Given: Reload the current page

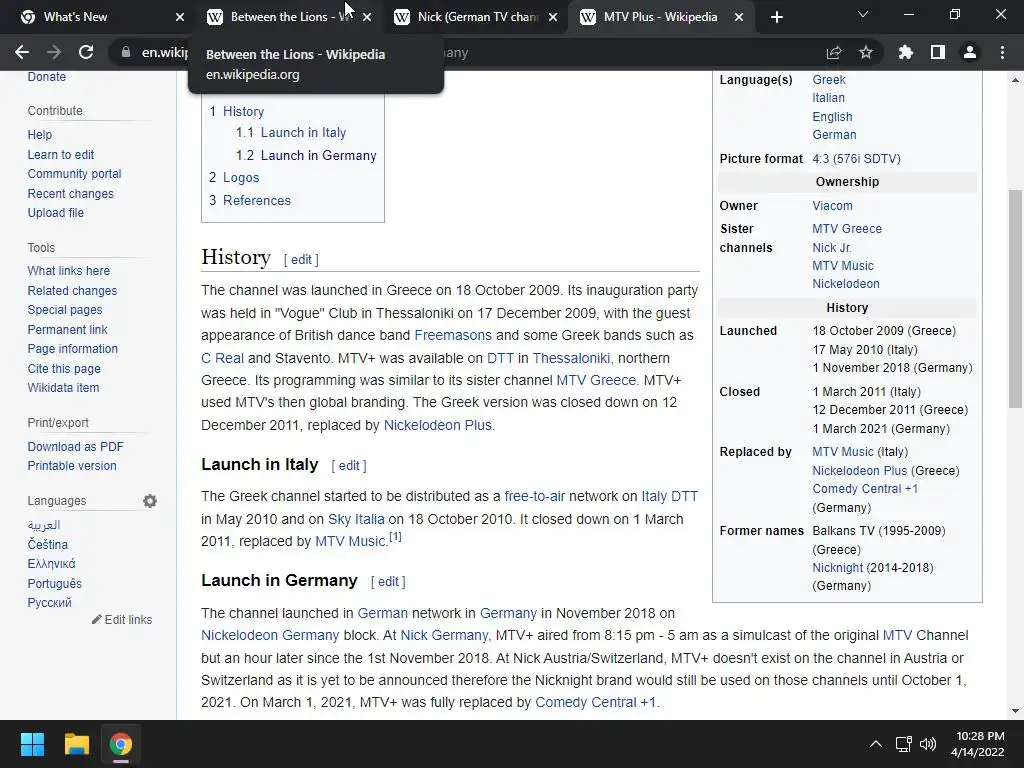Looking at the screenshot, I should [x=86, y=52].
